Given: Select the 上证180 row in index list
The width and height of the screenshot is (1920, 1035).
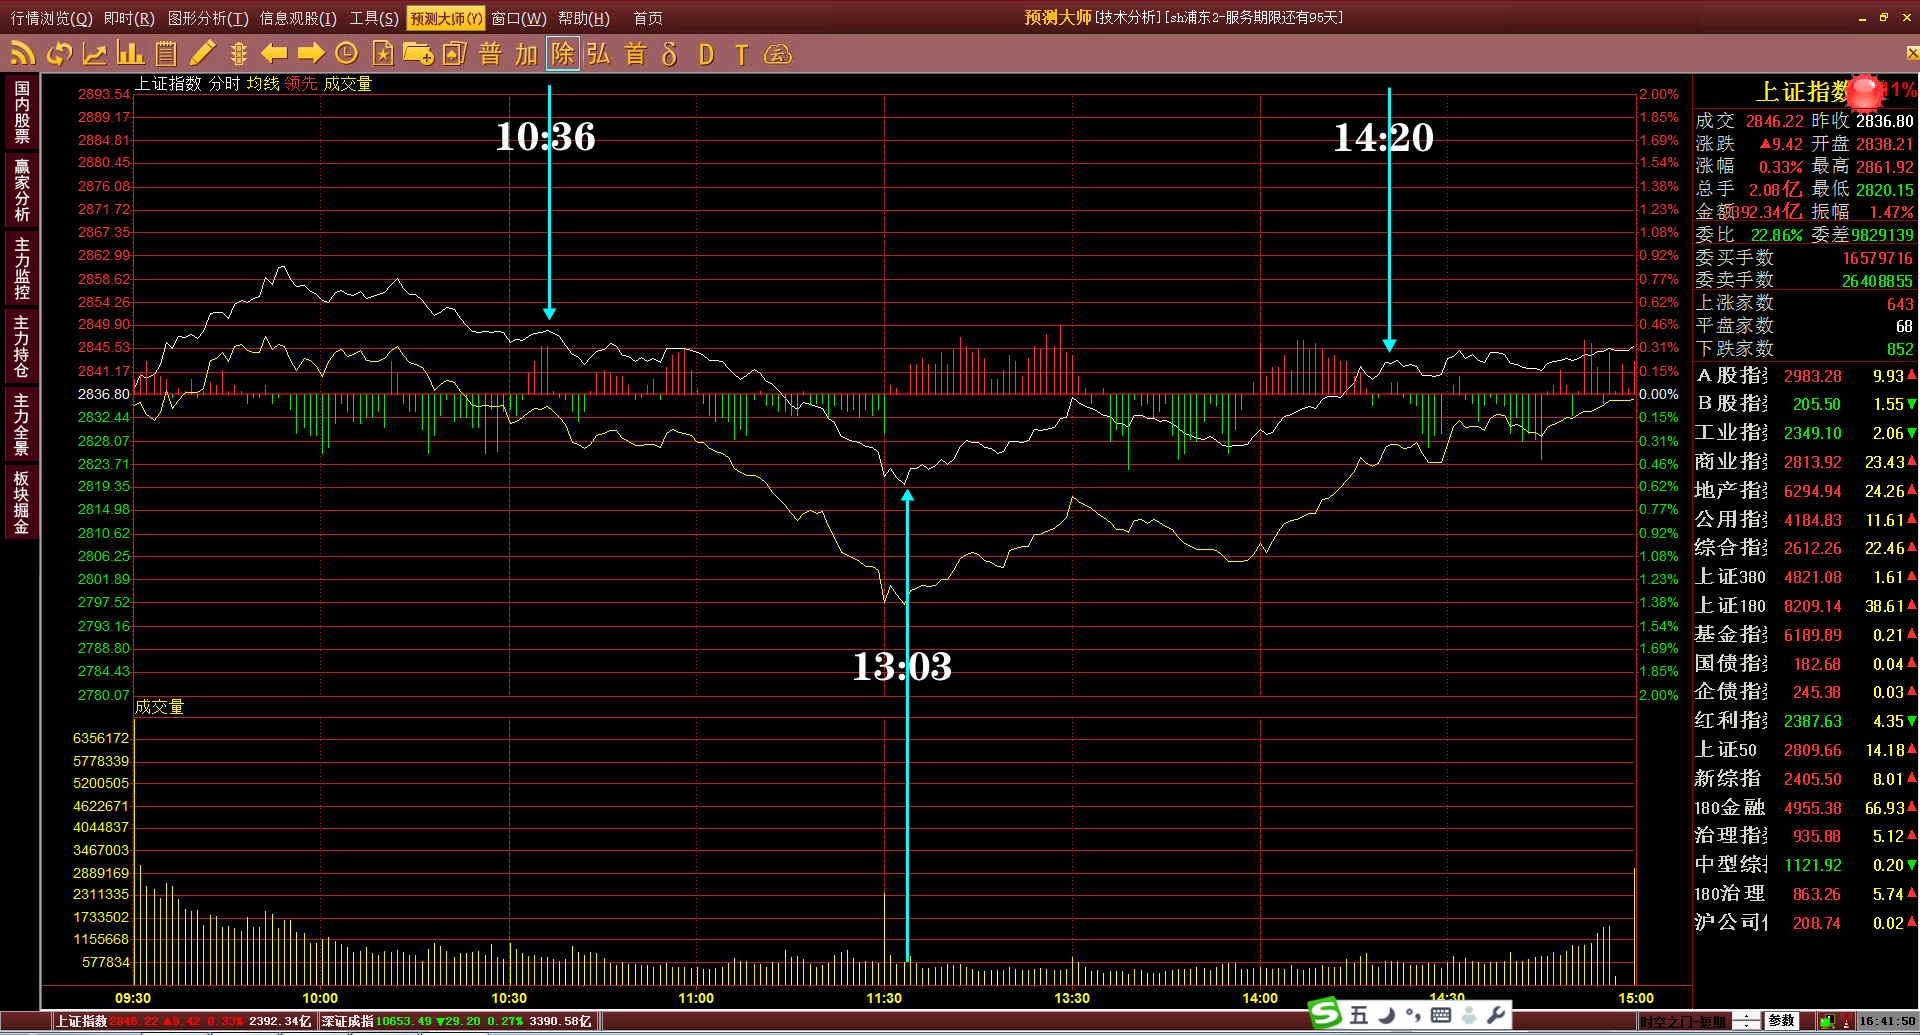Looking at the screenshot, I should [x=1806, y=606].
